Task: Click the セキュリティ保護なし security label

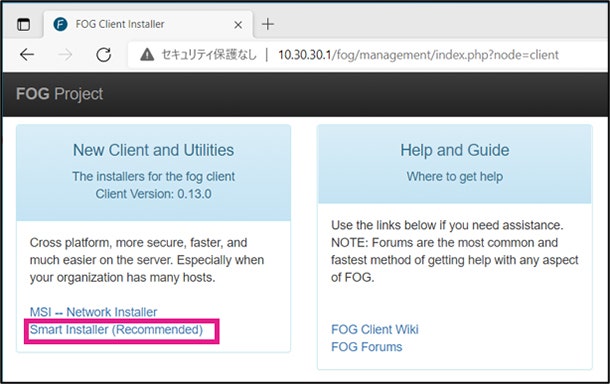Action: coord(209,55)
